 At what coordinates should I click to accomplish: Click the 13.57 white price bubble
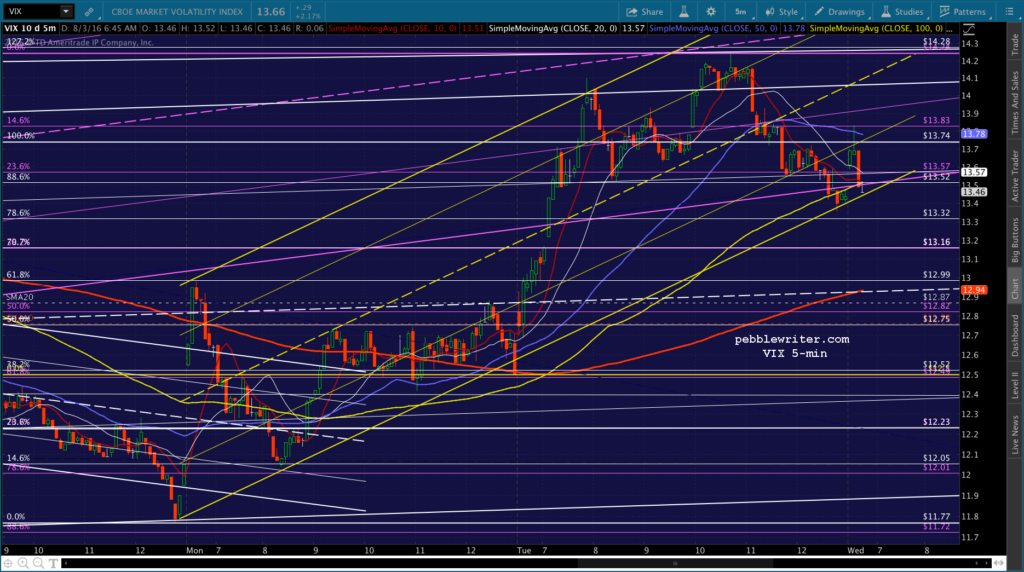click(x=974, y=172)
